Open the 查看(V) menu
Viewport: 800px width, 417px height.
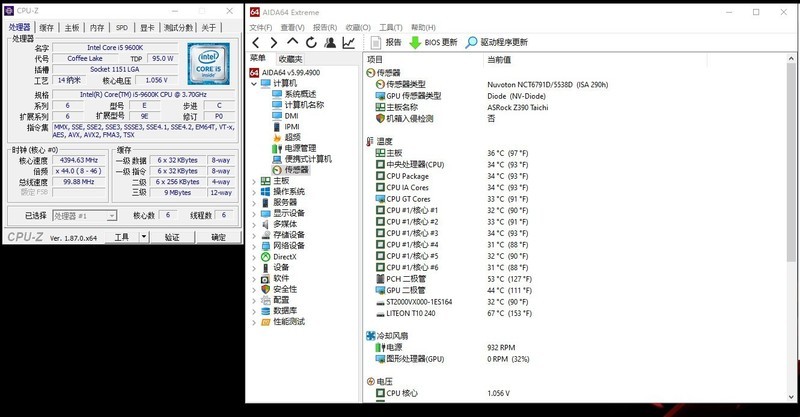[x=292, y=27]
